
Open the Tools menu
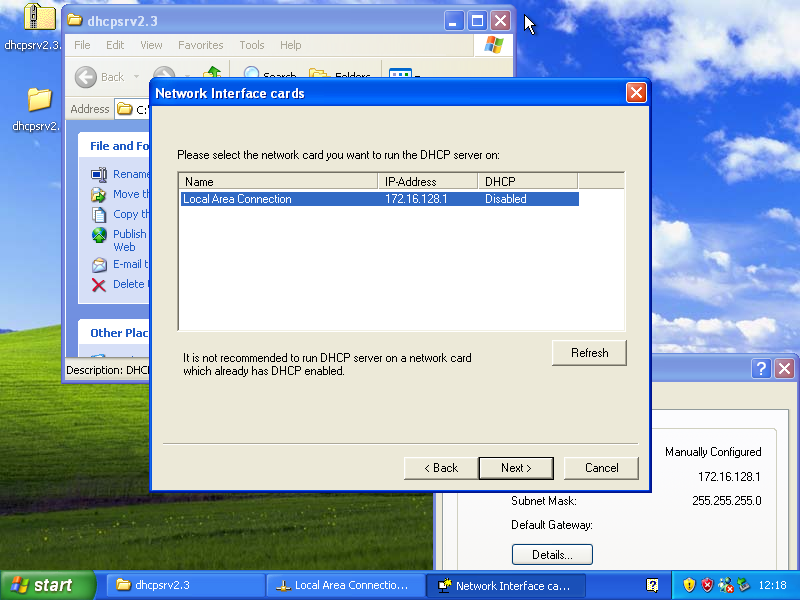pos(252,45)
